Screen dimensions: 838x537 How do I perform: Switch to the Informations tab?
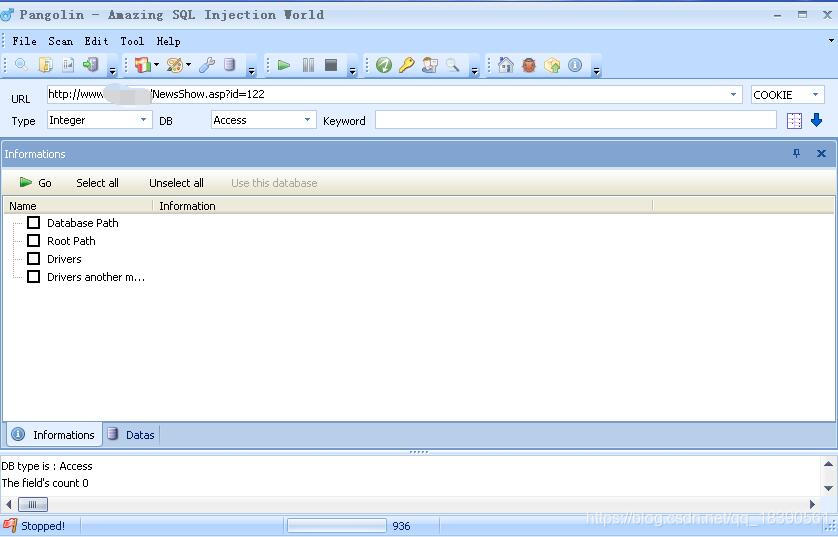53,434
